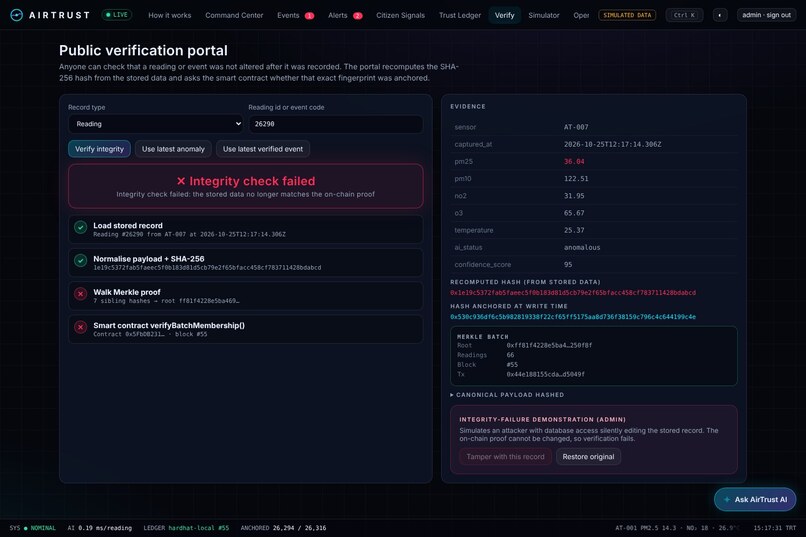Open the Ctrl K command palette

click(684, 15)
